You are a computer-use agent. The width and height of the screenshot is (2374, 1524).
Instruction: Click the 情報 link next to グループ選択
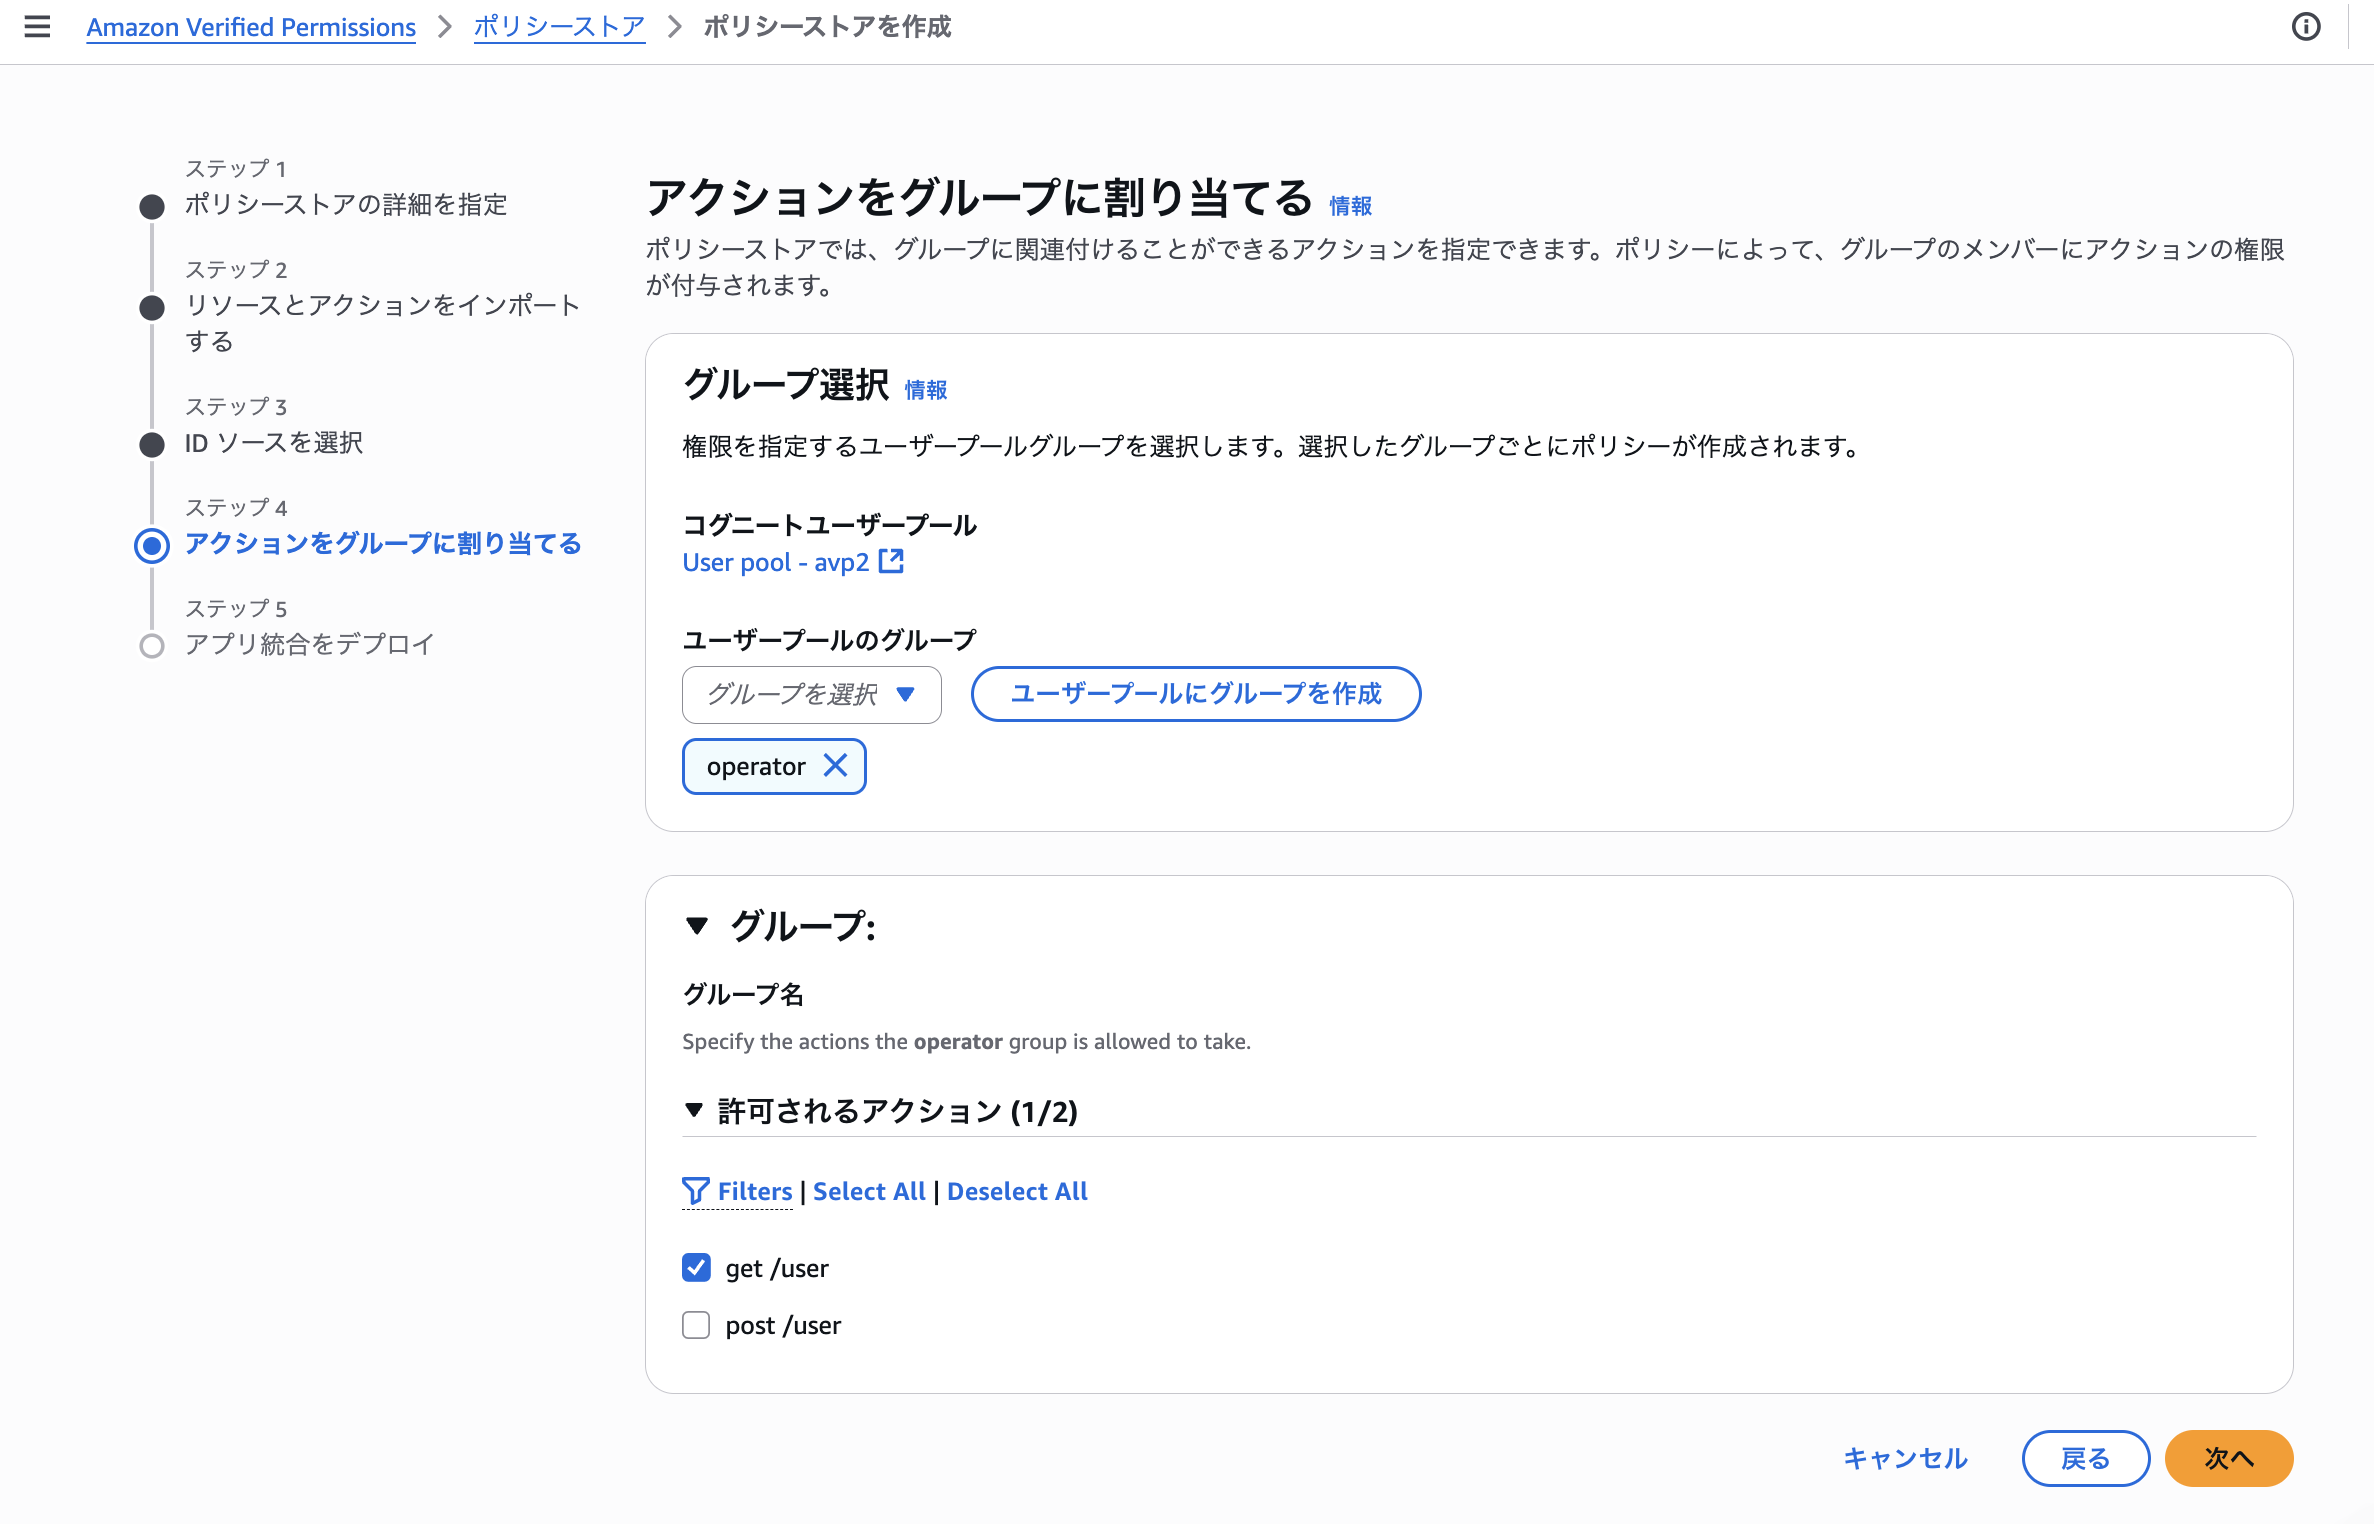click(925, 391)
